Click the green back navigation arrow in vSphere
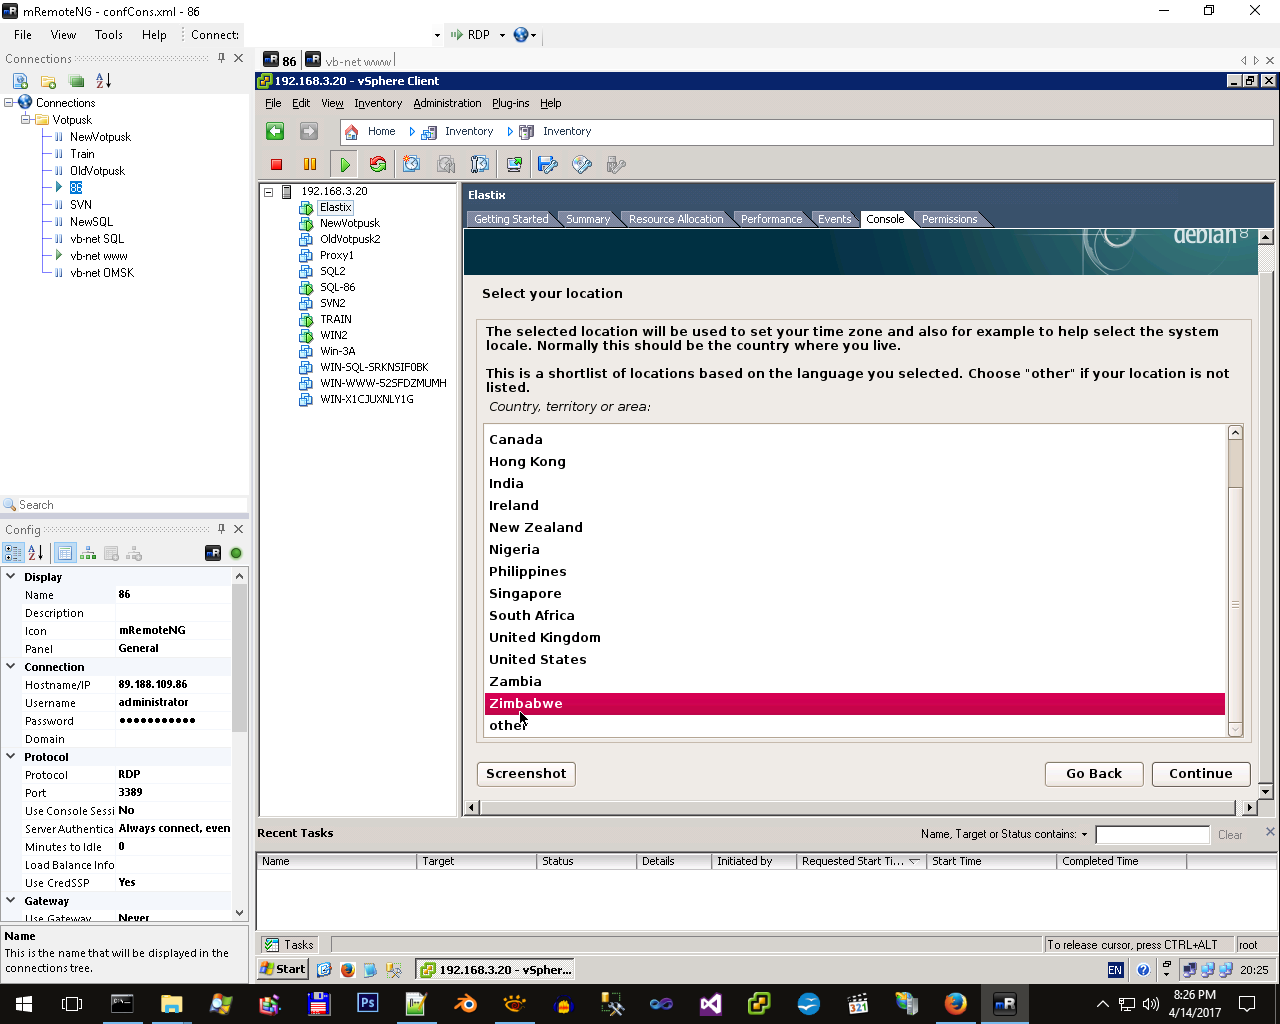Screen dimensions: 1280x1024 click(275, 131)
